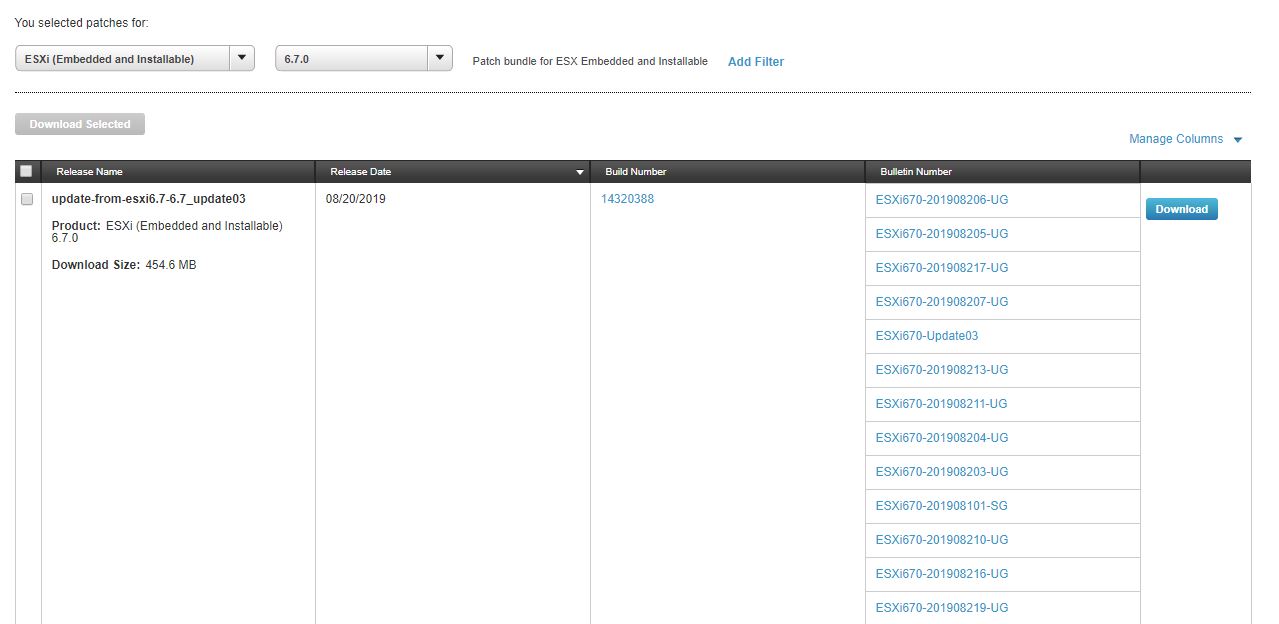Sort by Build Number column header
The image size is (1279, 624).
click(x=728, y=171)
